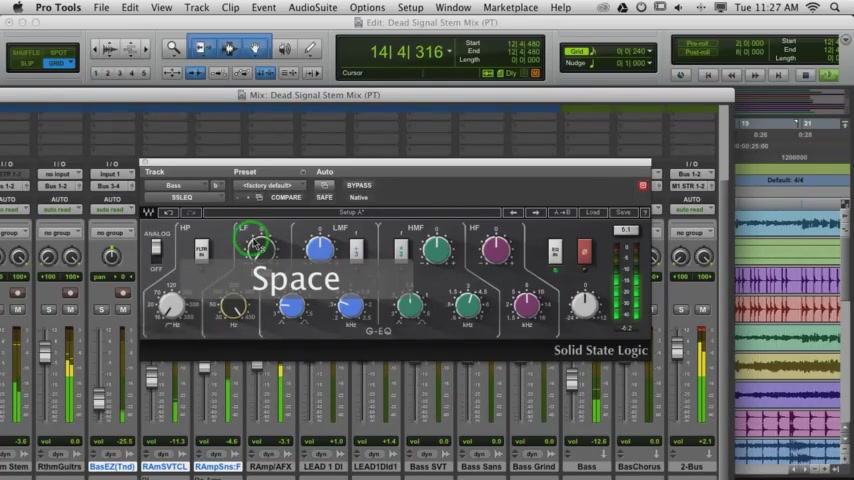
Task: Toggle plugin BYPASS
Action: click(359, 185)
